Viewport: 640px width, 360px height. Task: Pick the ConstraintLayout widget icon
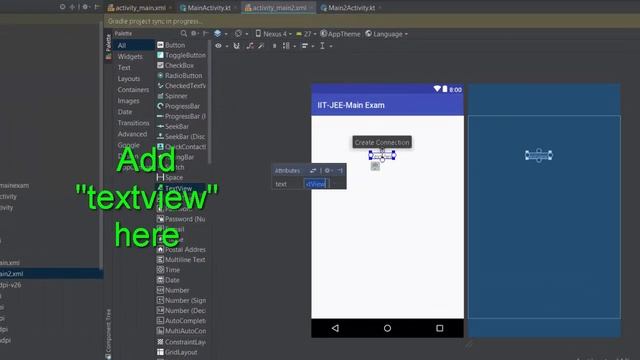[x=160, y=342]
